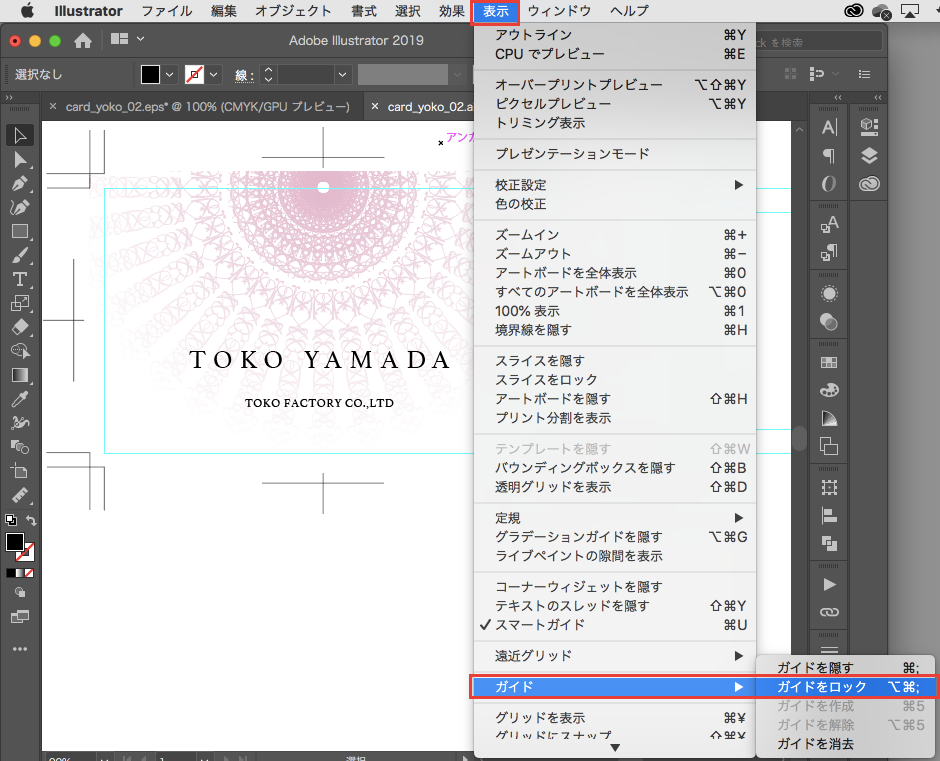Screen dimensions: 940x761
Task: Pick the Type tool
Action: pyautogui.click(x=19, y=278)
